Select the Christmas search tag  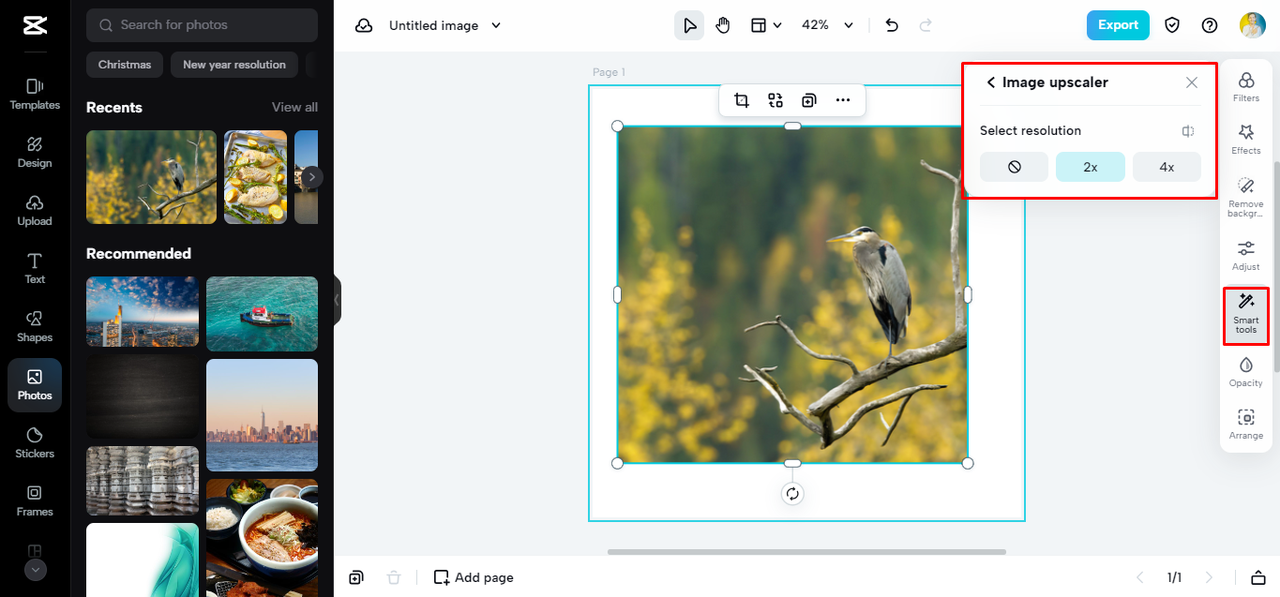coord(125,65)
